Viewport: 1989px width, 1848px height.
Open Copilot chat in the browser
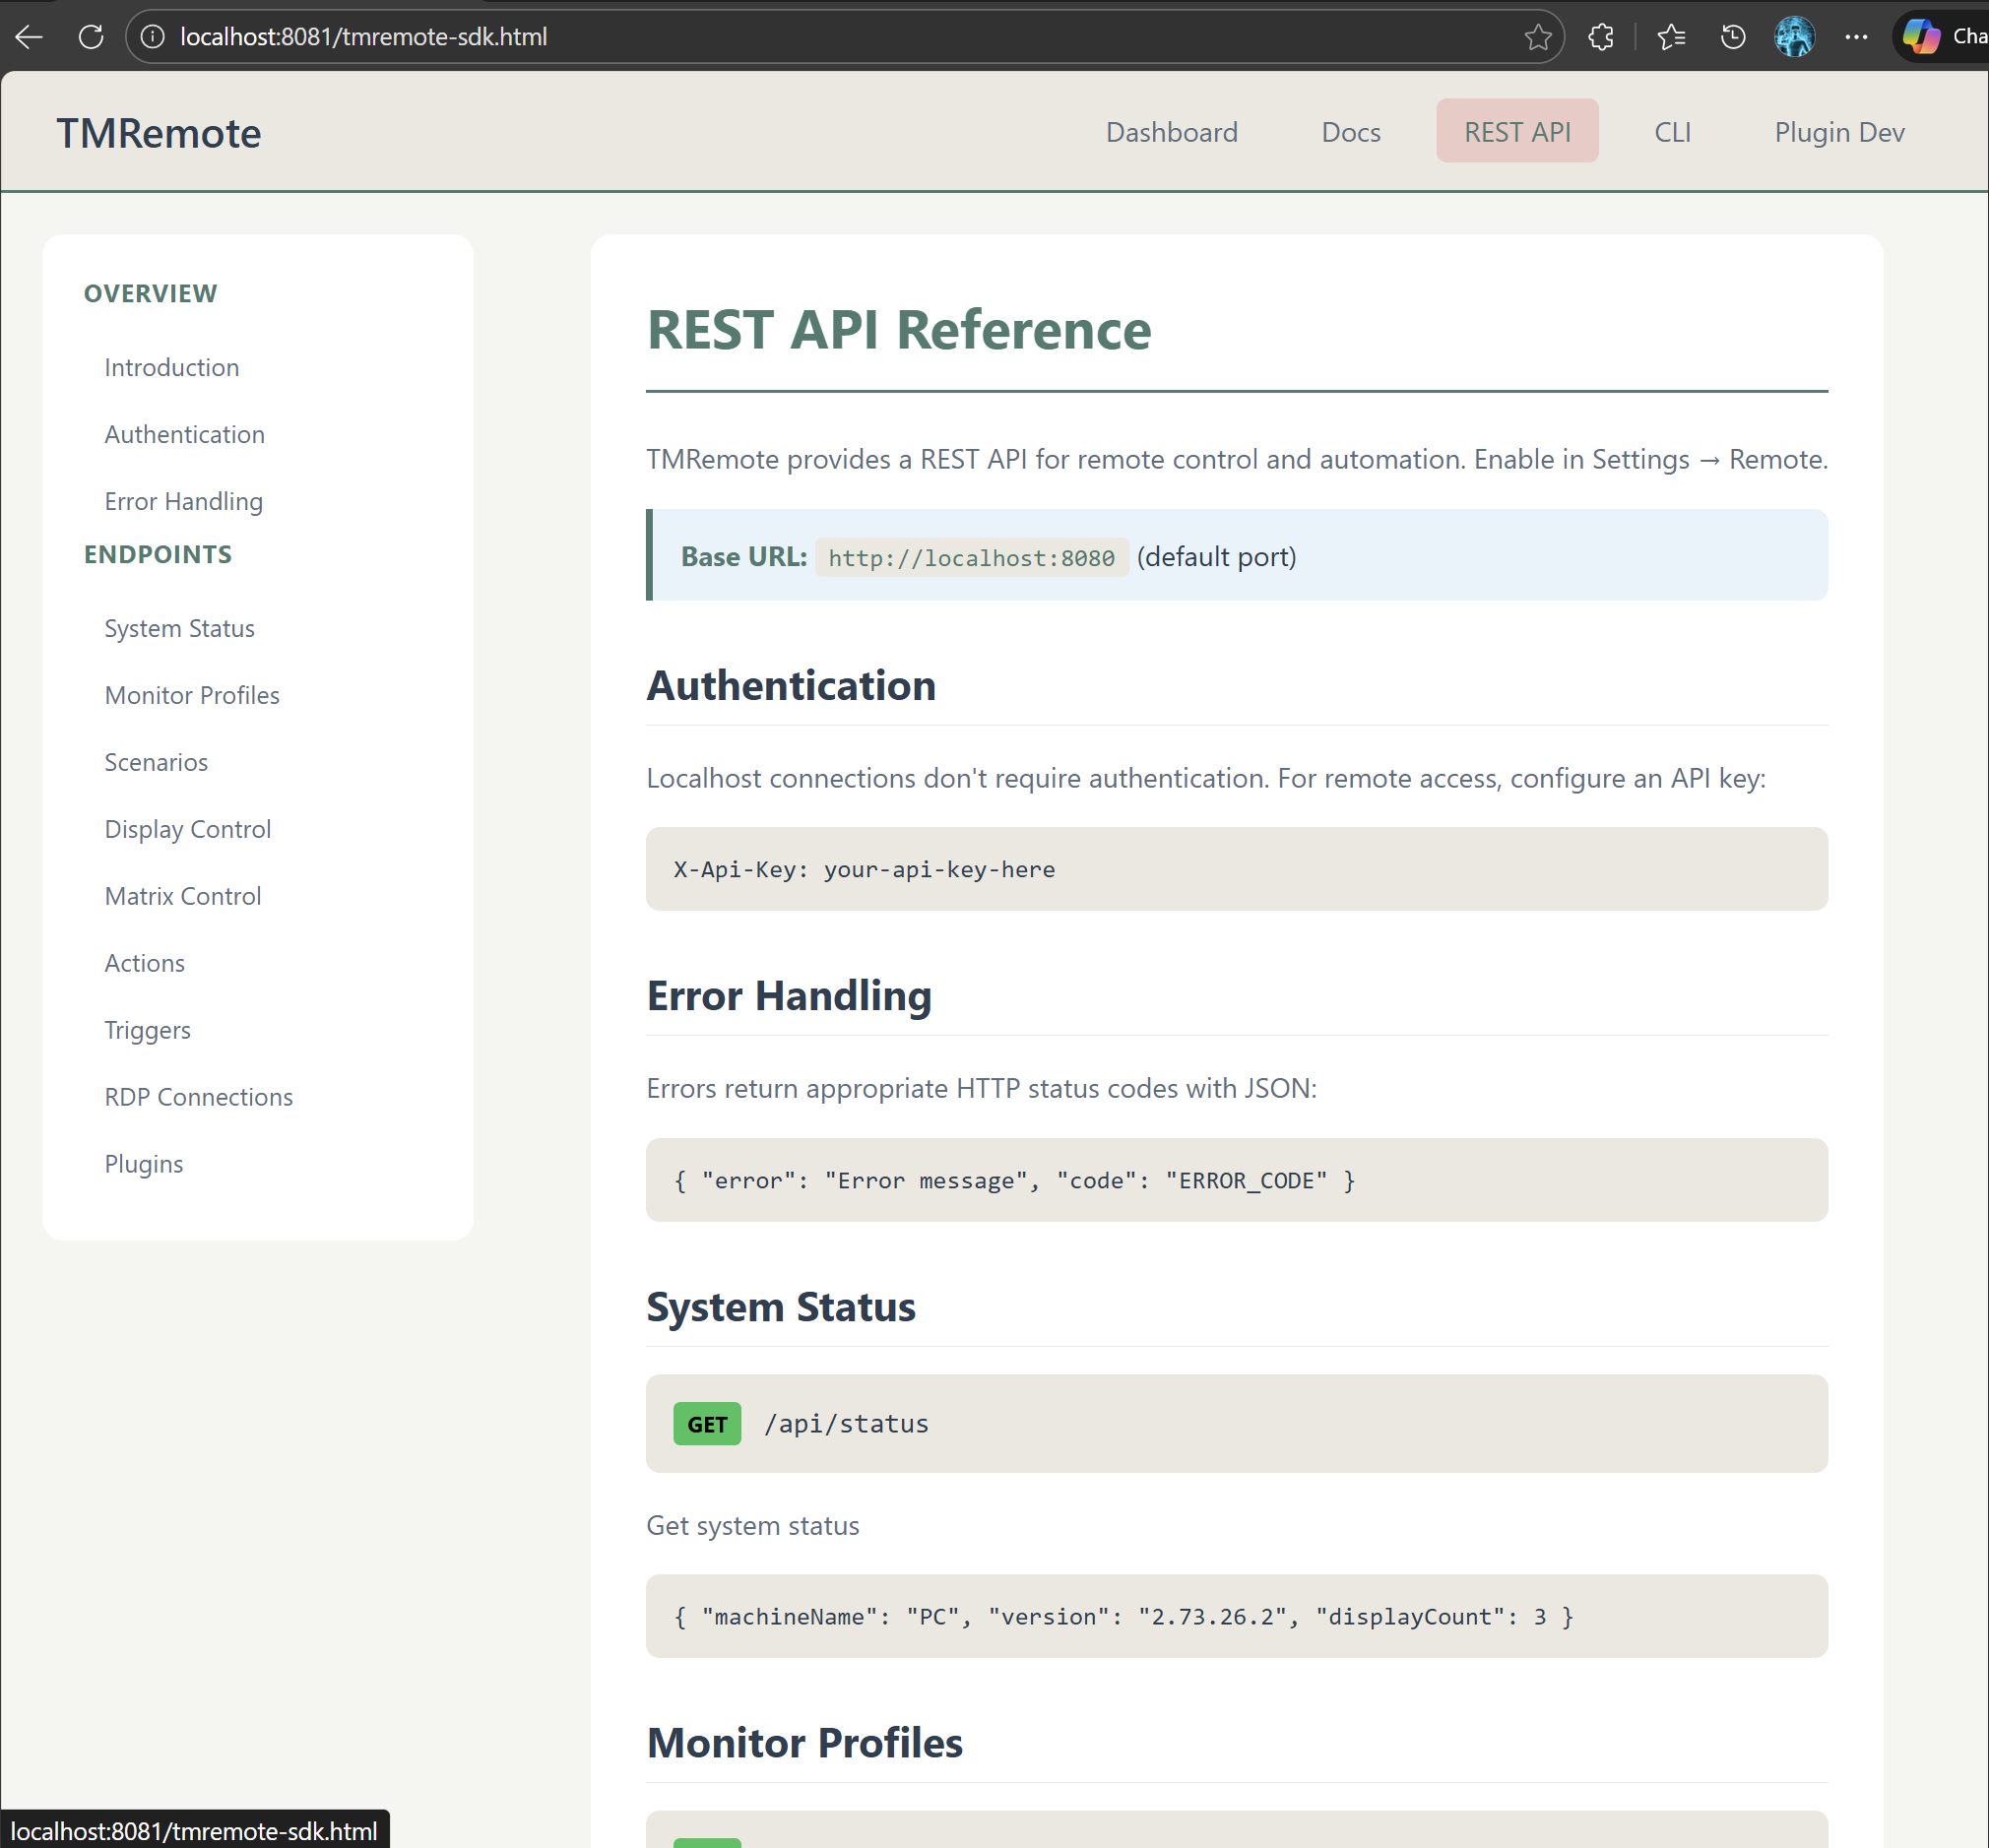pos(1922,36)
